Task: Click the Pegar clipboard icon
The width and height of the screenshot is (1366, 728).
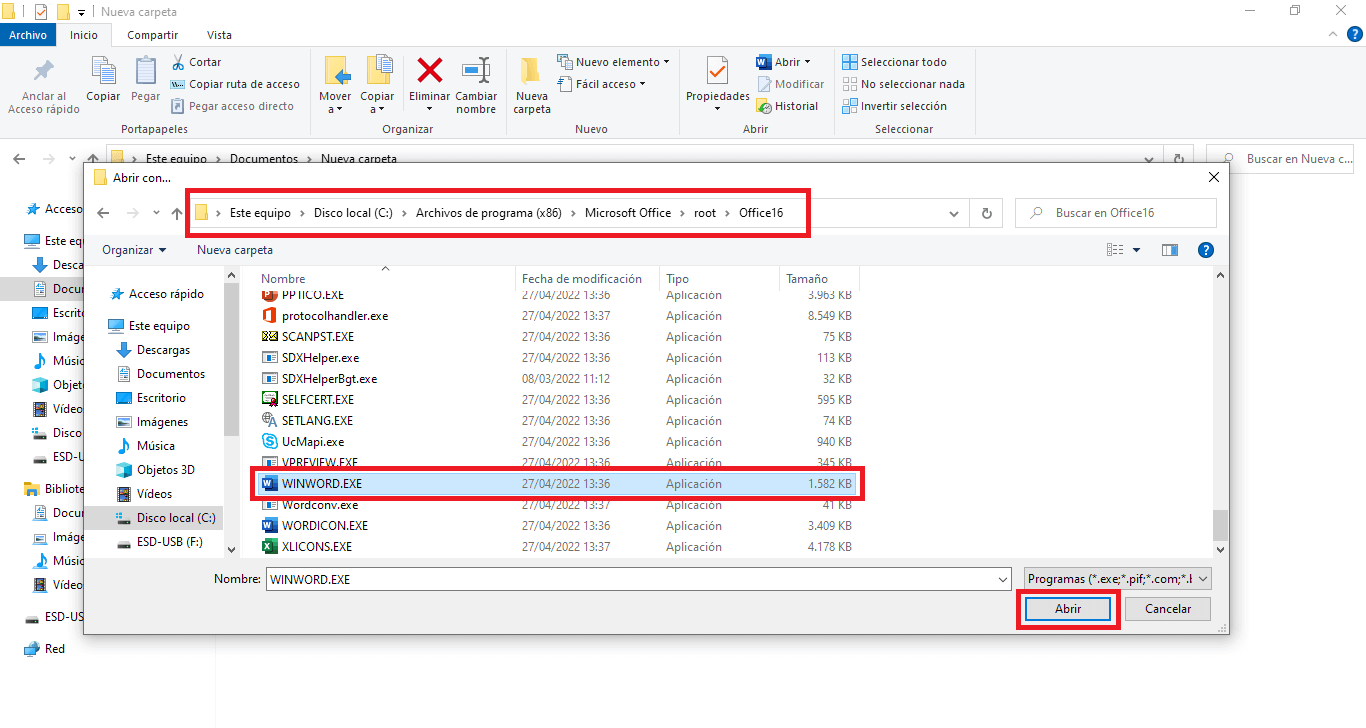Action: (x=145, y=71)
